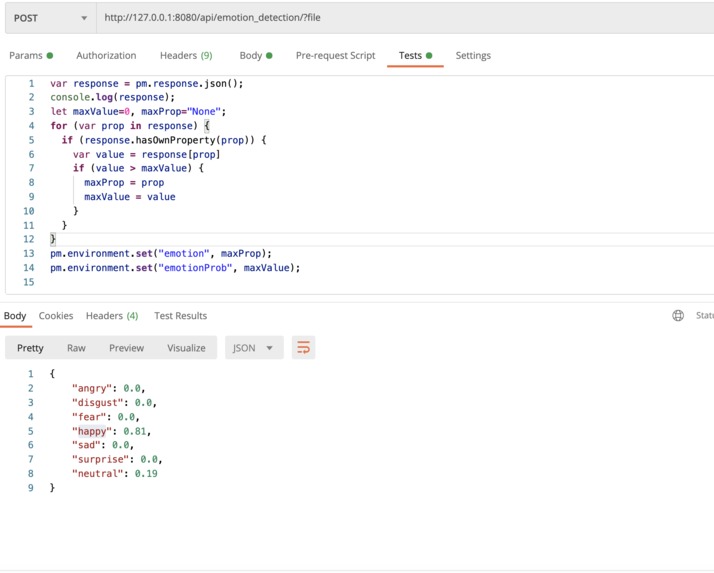714x573 pixels.
Task: Open the Pre-request Script tab
Action: click(336, 56)
